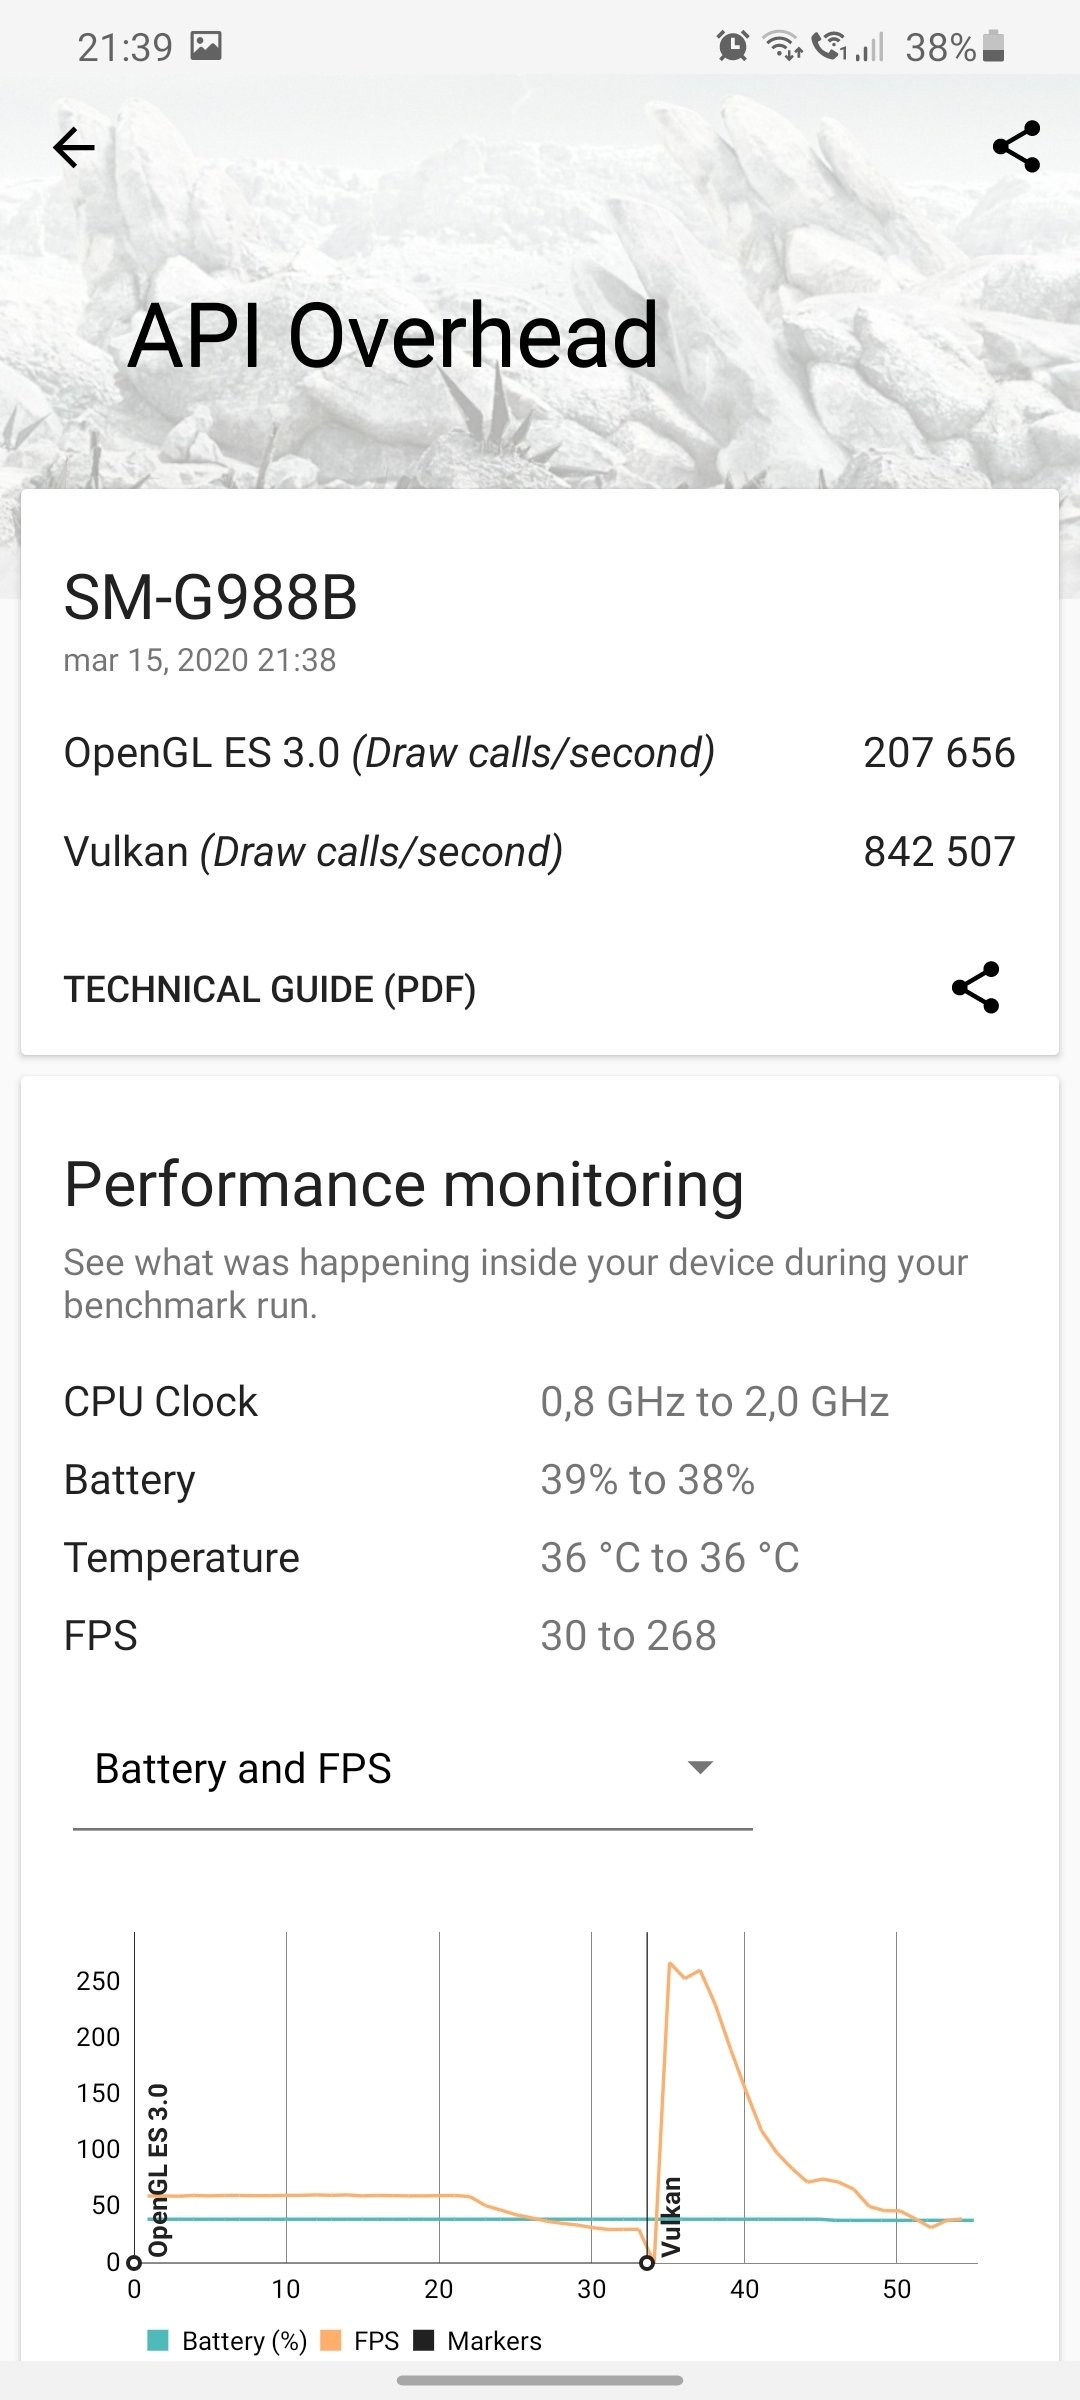This screenshot has width=1080, height=2400.
Task: Tap the back arrow icon
Action: point(74,148)
